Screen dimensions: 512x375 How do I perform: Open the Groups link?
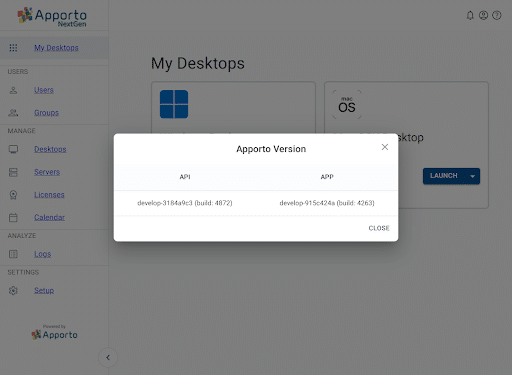tap(46, 113)
